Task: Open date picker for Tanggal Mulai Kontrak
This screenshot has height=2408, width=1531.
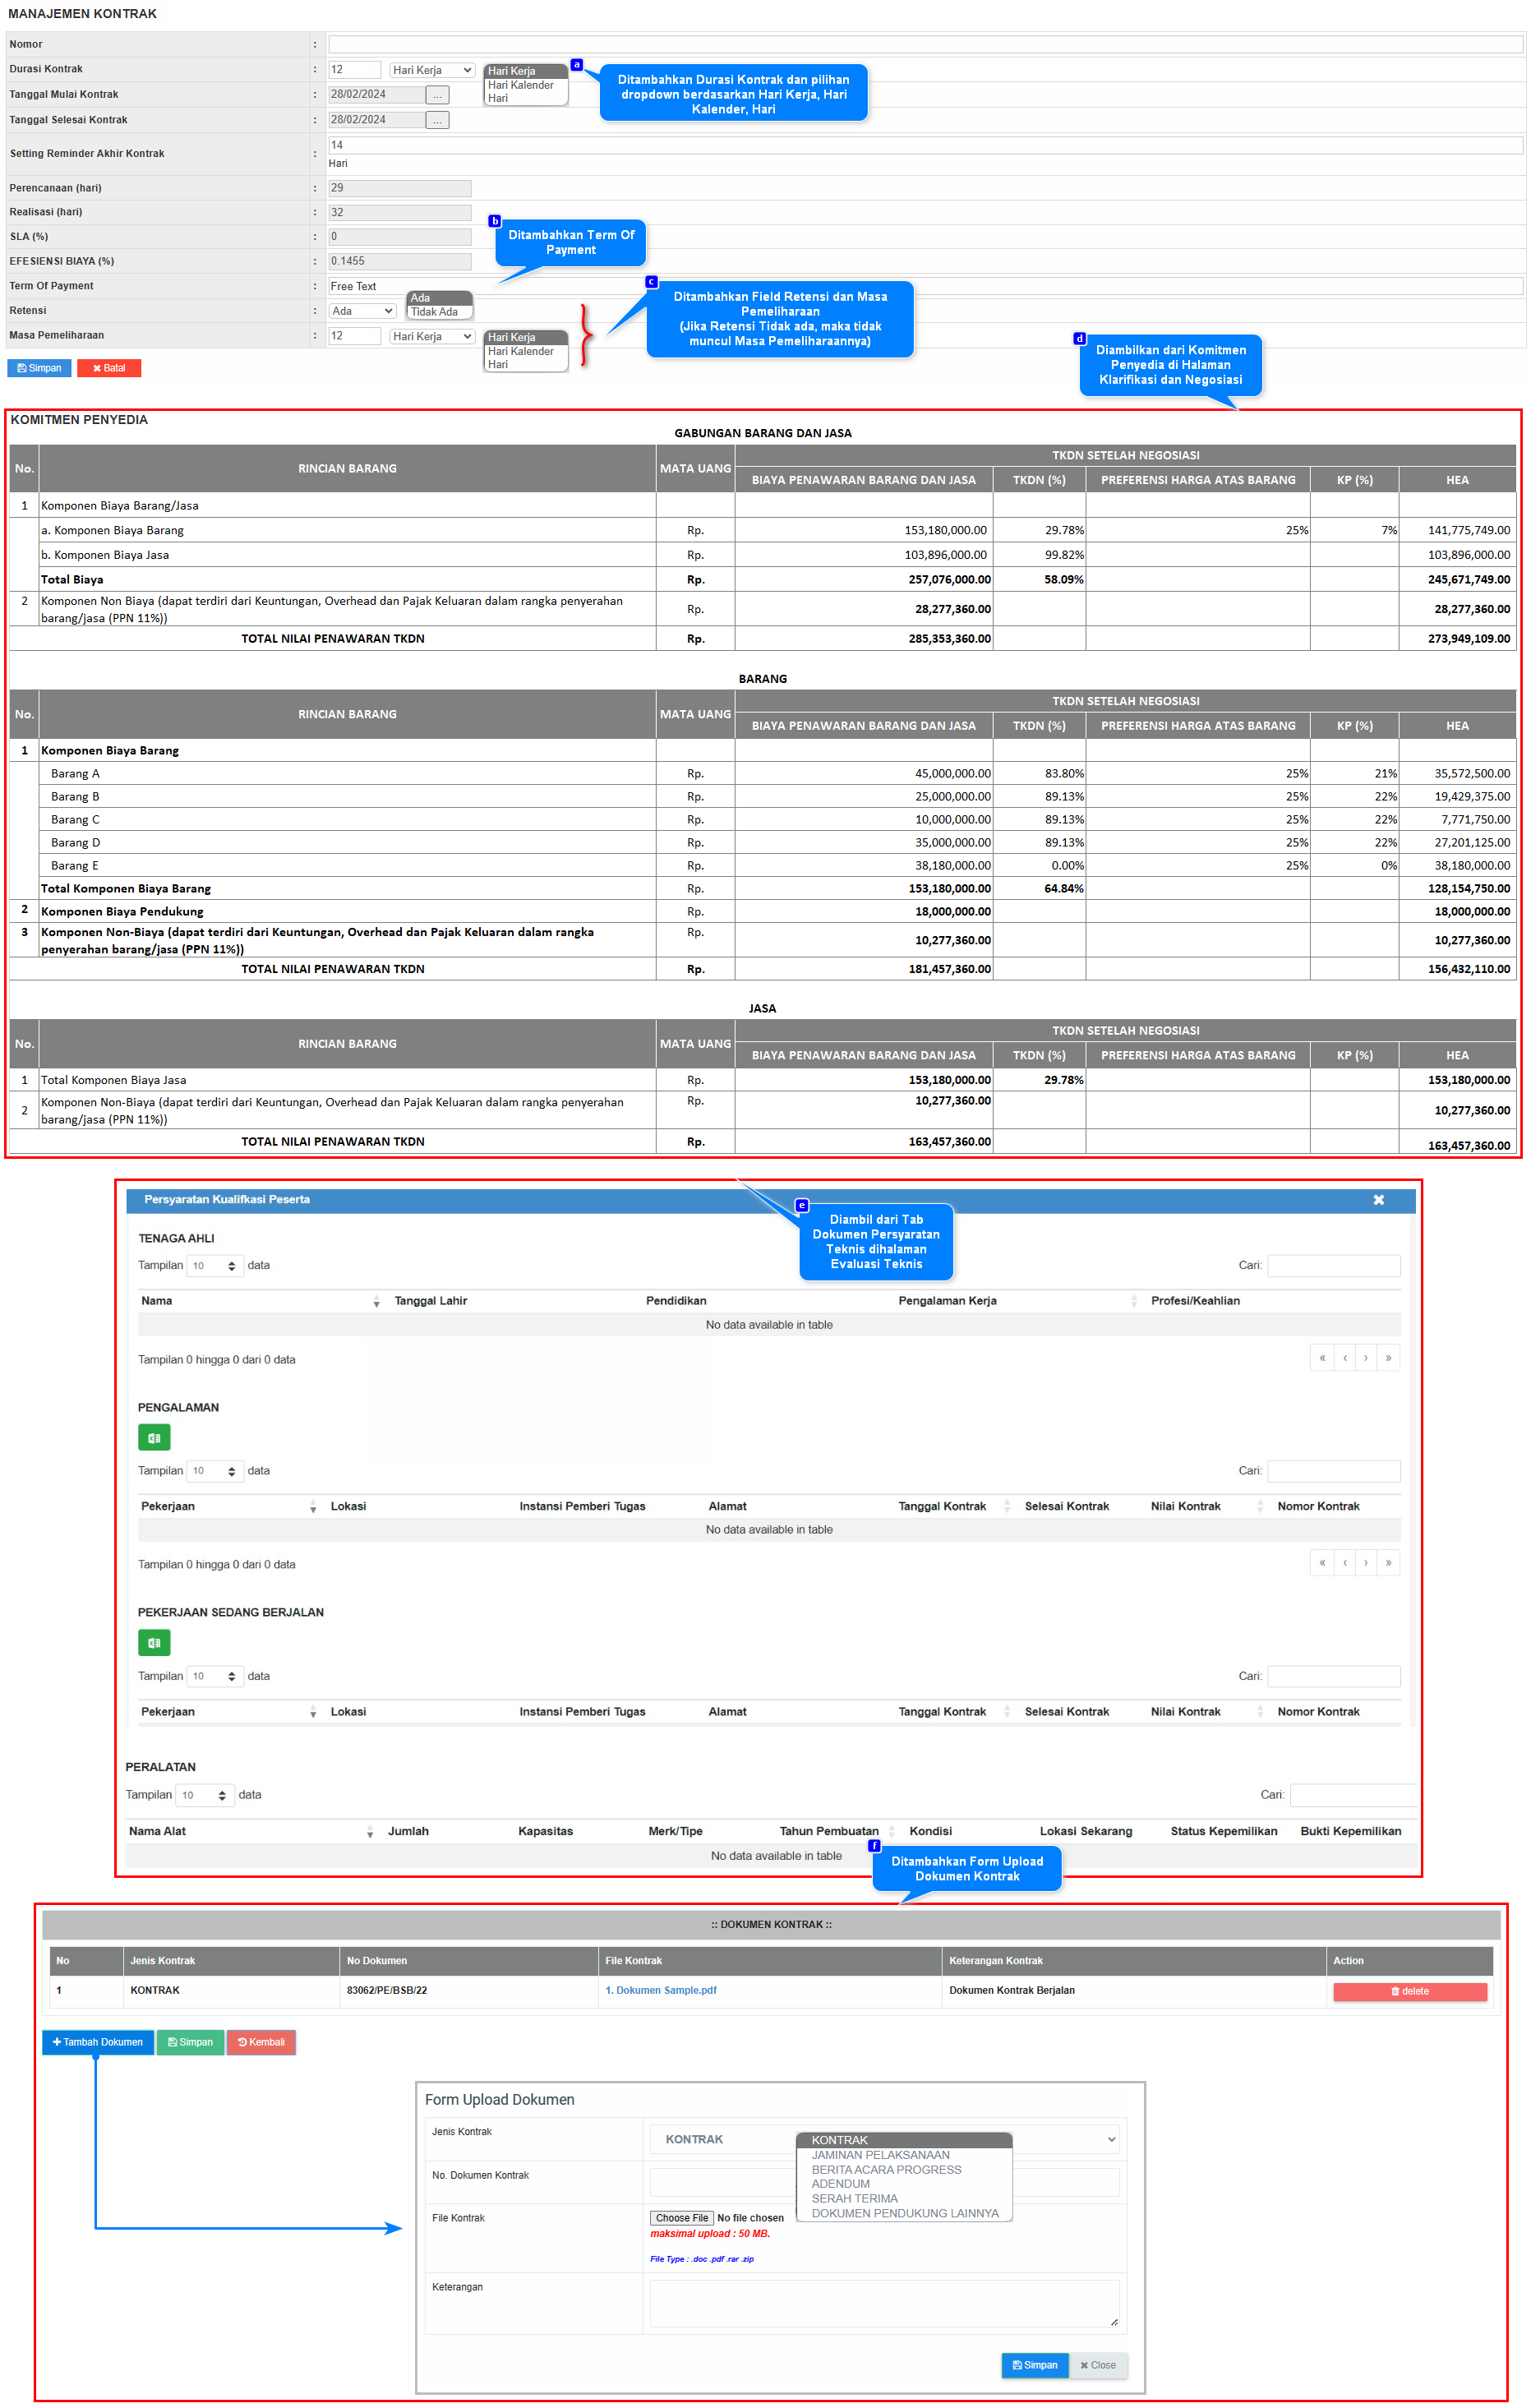Action: (437, 95)
